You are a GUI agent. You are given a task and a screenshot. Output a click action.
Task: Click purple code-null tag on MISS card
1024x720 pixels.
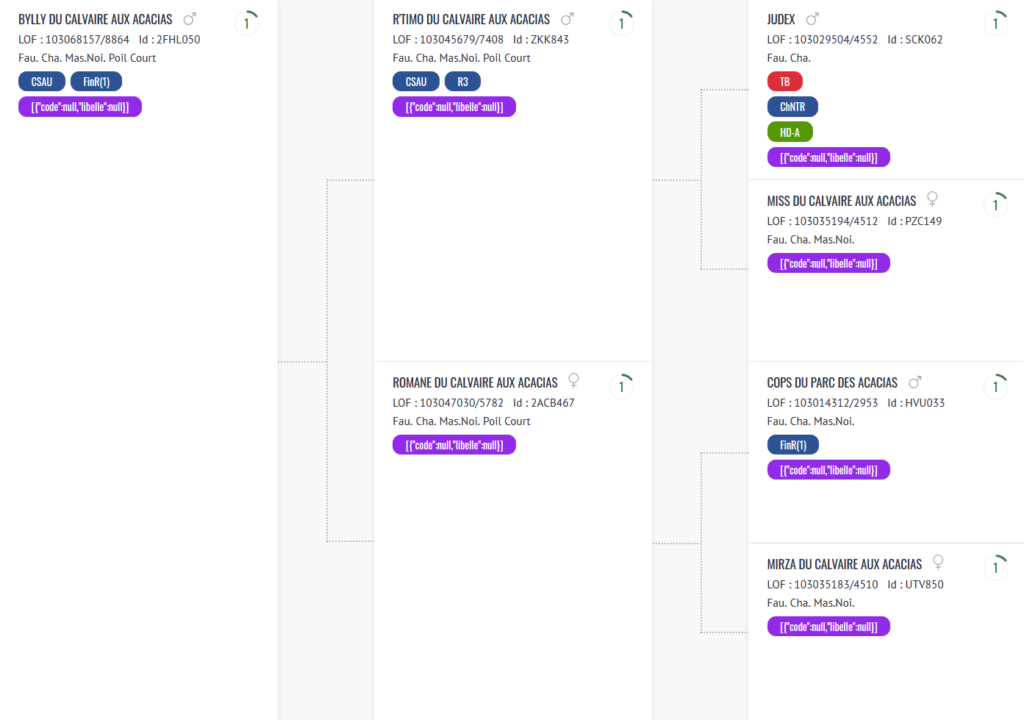pyautogui.click(x=828, y=263)
